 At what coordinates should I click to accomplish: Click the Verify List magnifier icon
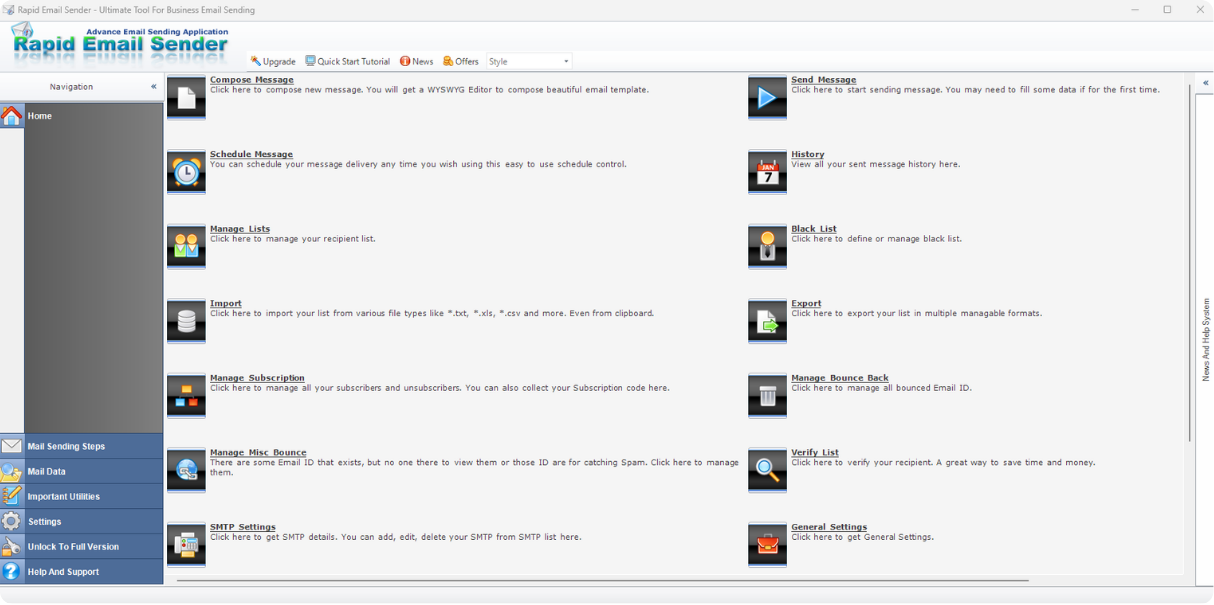click(x=767, y=470)
